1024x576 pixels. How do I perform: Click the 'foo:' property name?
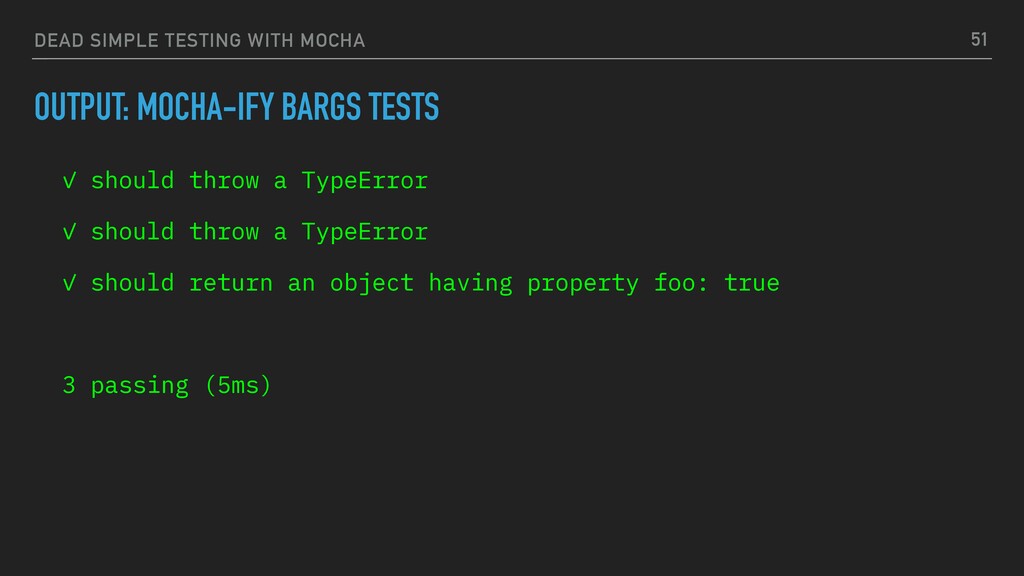681,283
